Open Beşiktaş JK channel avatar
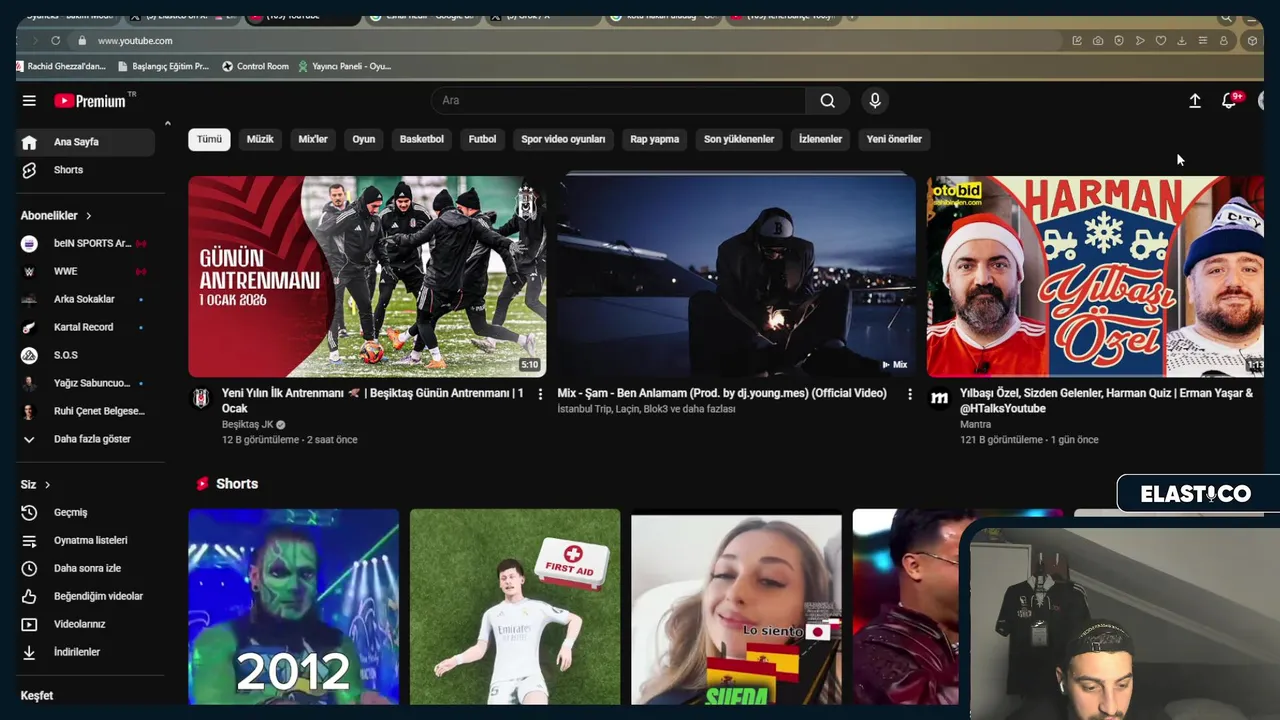The height and width of the screenshot is (720, 1280). point(200,398)
